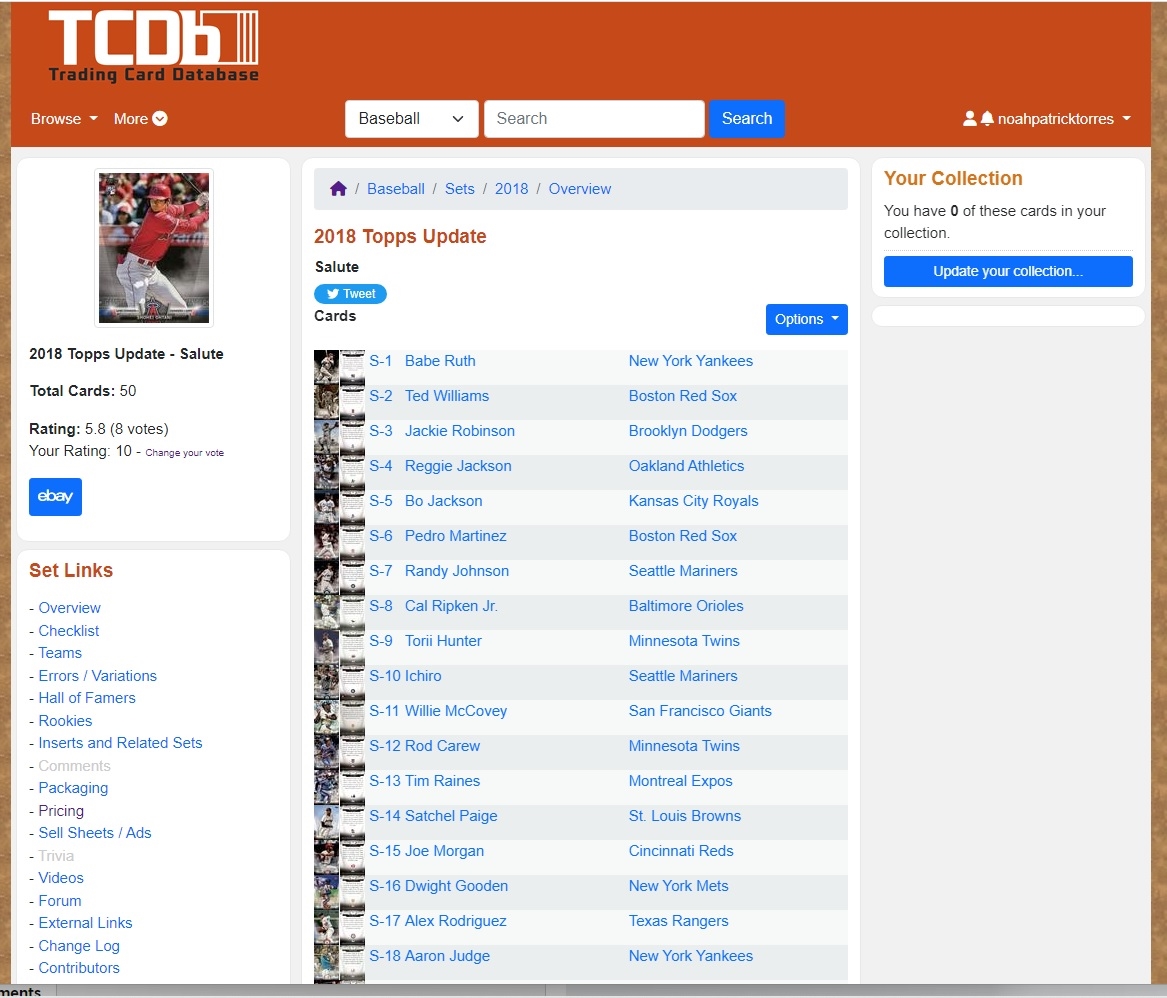
Task: Click the Shohei Ohtani set cover image
Action: tap(154, 248)
